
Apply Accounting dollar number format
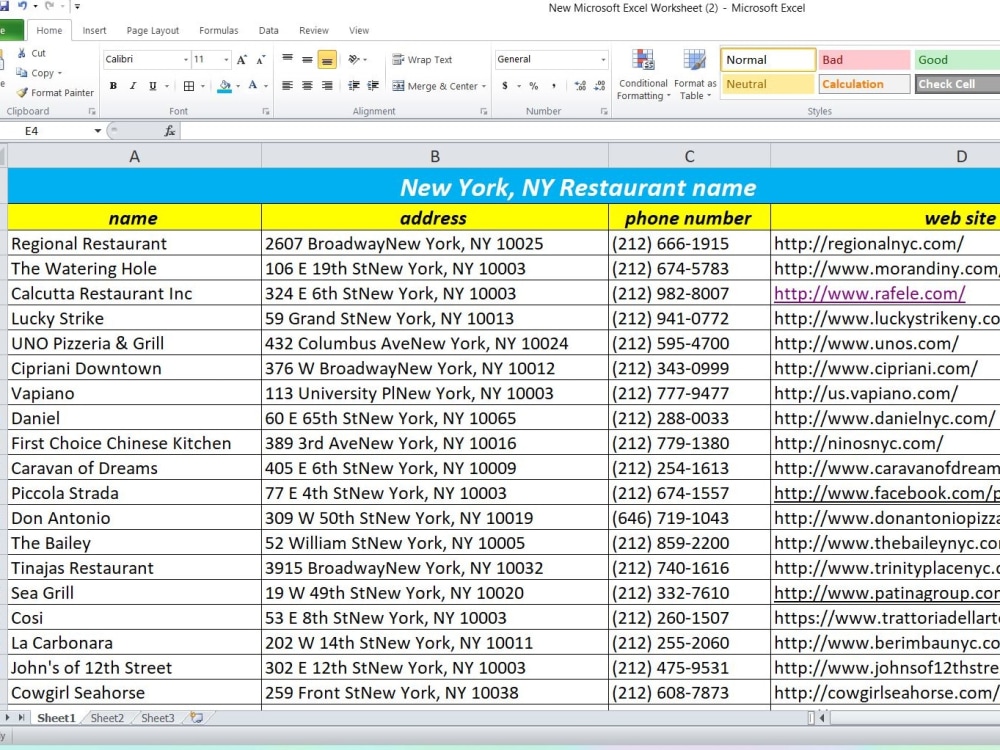[x=504, y=85]
